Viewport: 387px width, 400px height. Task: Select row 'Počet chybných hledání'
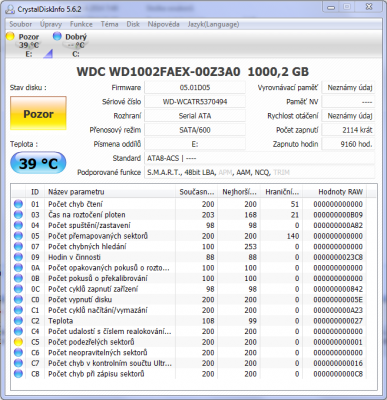click(x=189, y=247)
